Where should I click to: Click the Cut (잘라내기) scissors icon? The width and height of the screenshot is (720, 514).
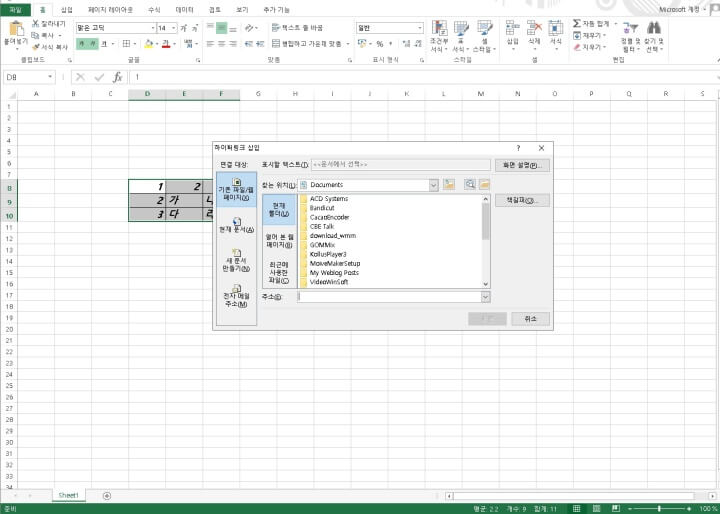pos(35,23)
